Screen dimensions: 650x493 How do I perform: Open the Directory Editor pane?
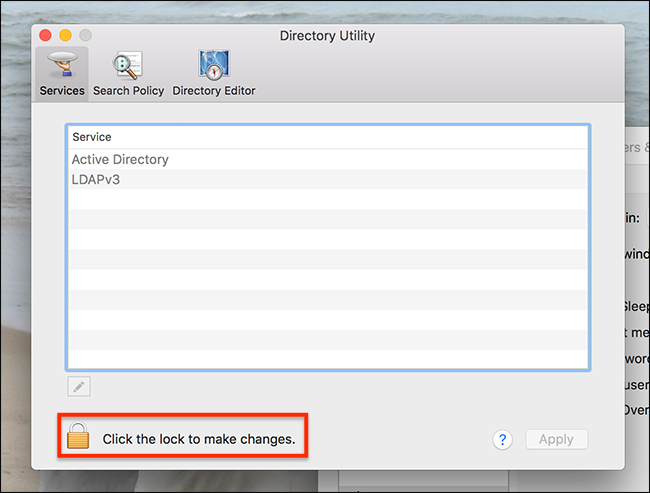click(214, 74)
